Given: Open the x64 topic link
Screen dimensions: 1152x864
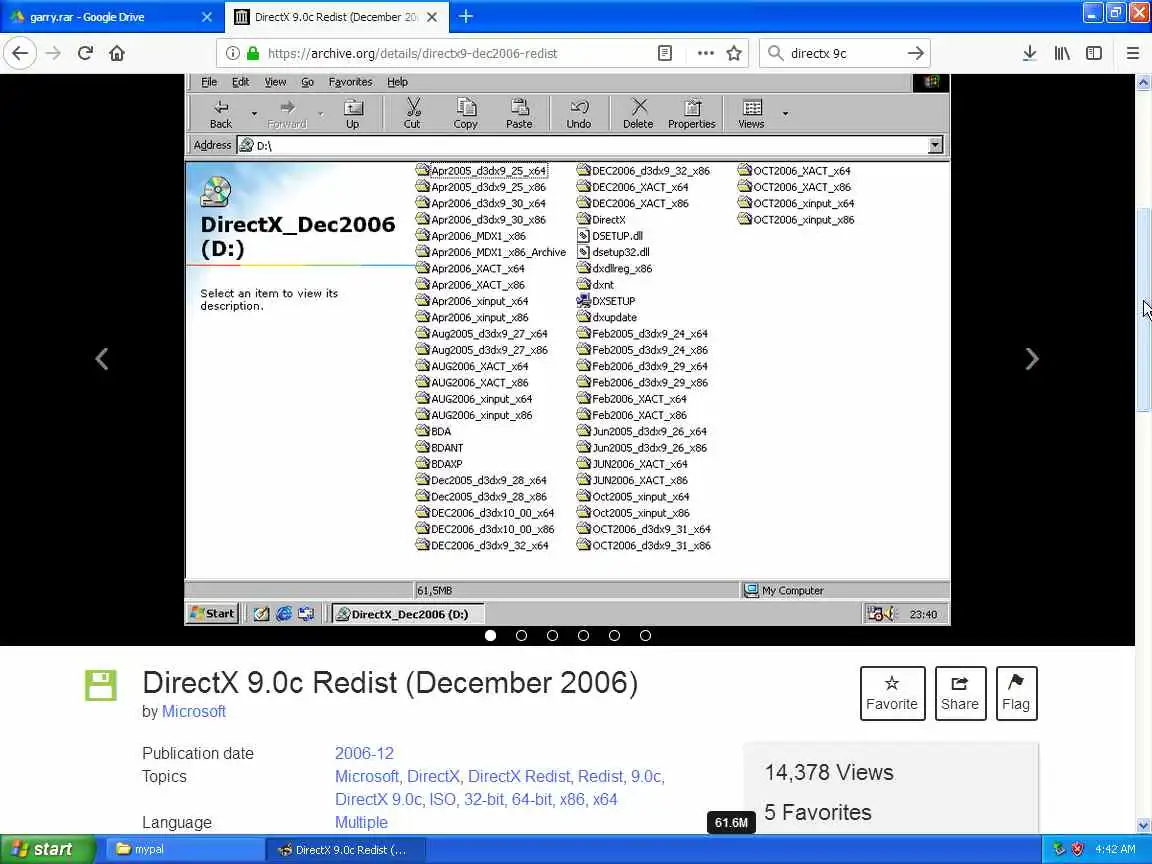Looking at the screenshot, I should click(x=605, y=799).
